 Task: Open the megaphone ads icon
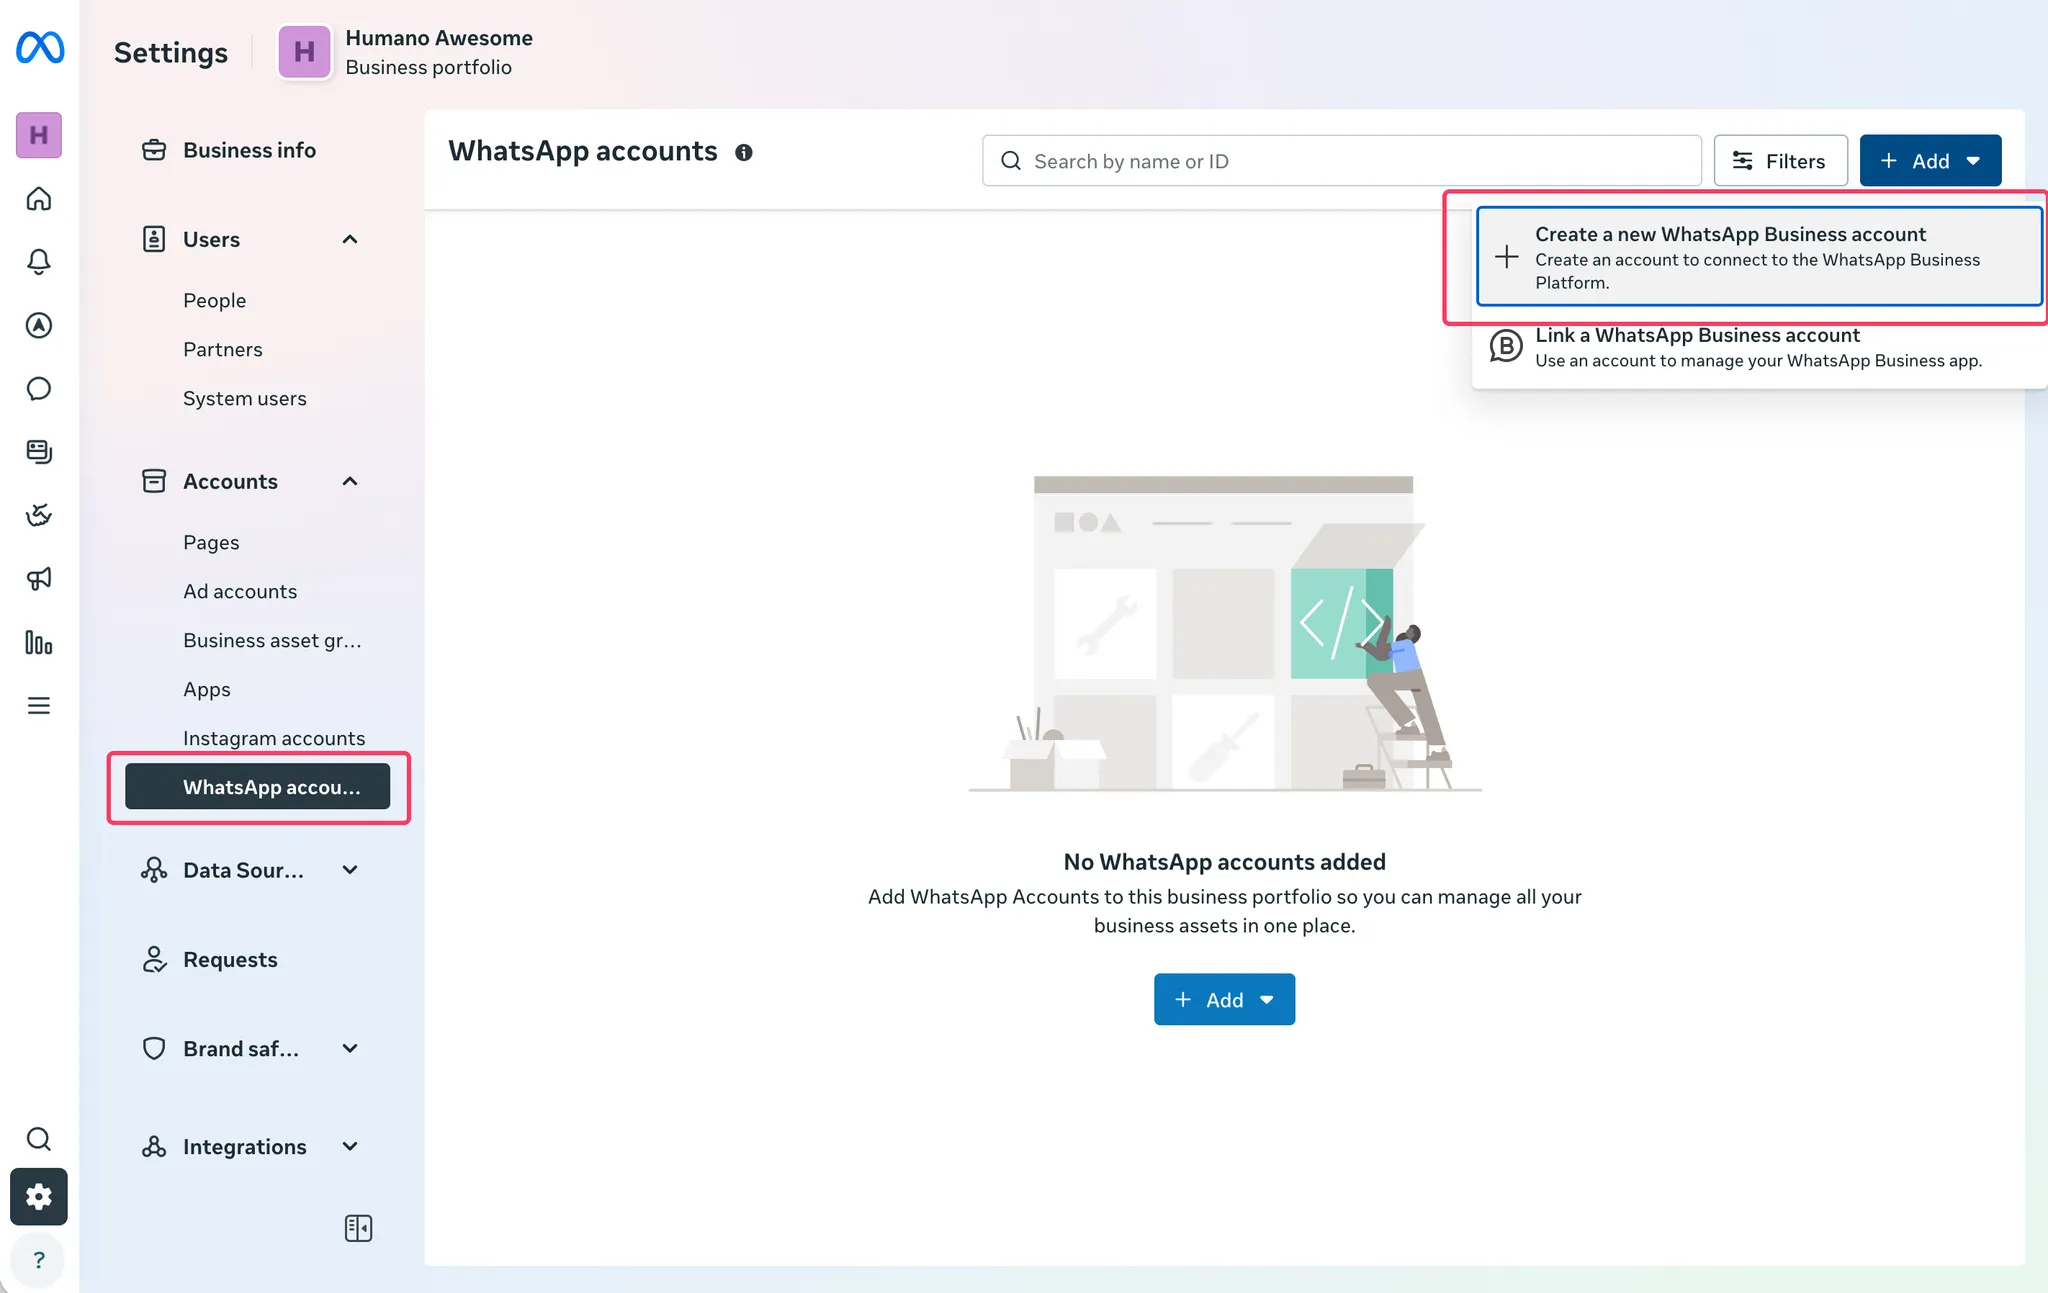(39, 578)
